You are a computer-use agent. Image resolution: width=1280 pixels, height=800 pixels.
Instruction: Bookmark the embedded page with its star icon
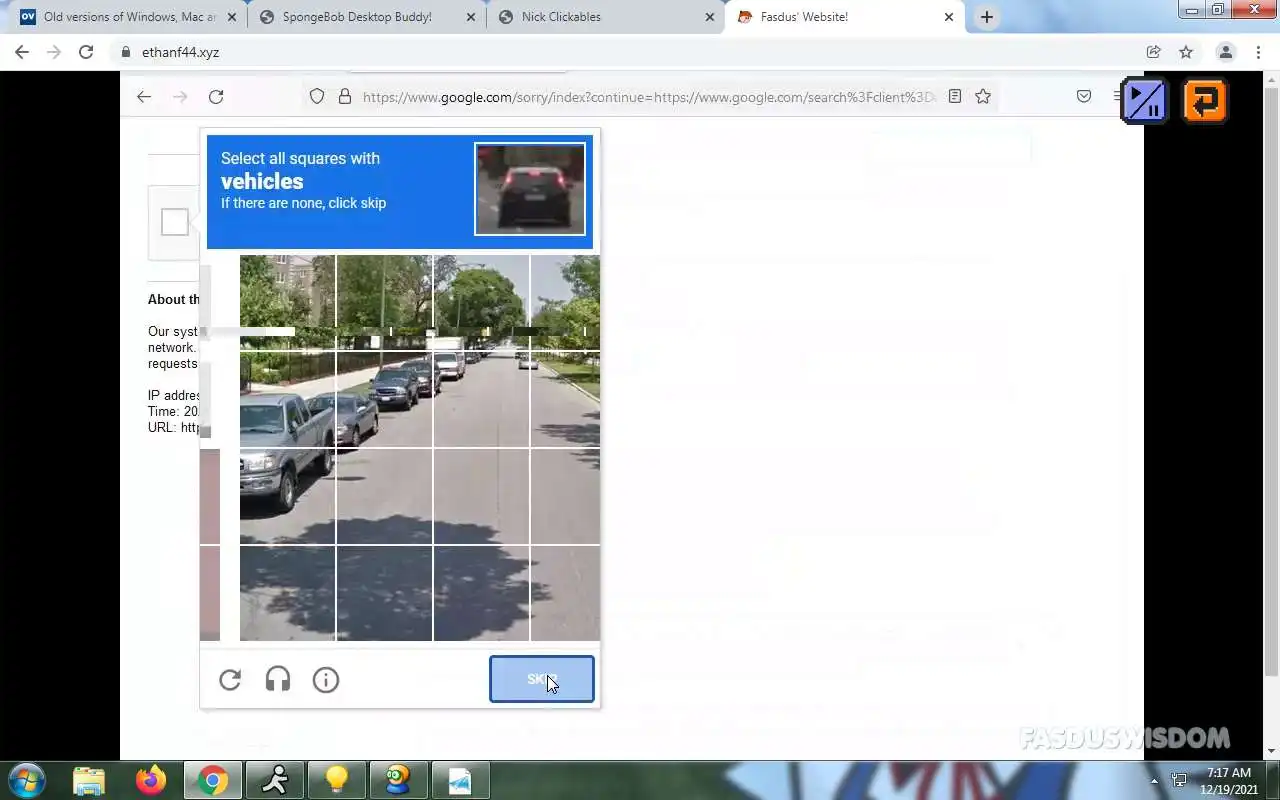click(x=983, y=97)
